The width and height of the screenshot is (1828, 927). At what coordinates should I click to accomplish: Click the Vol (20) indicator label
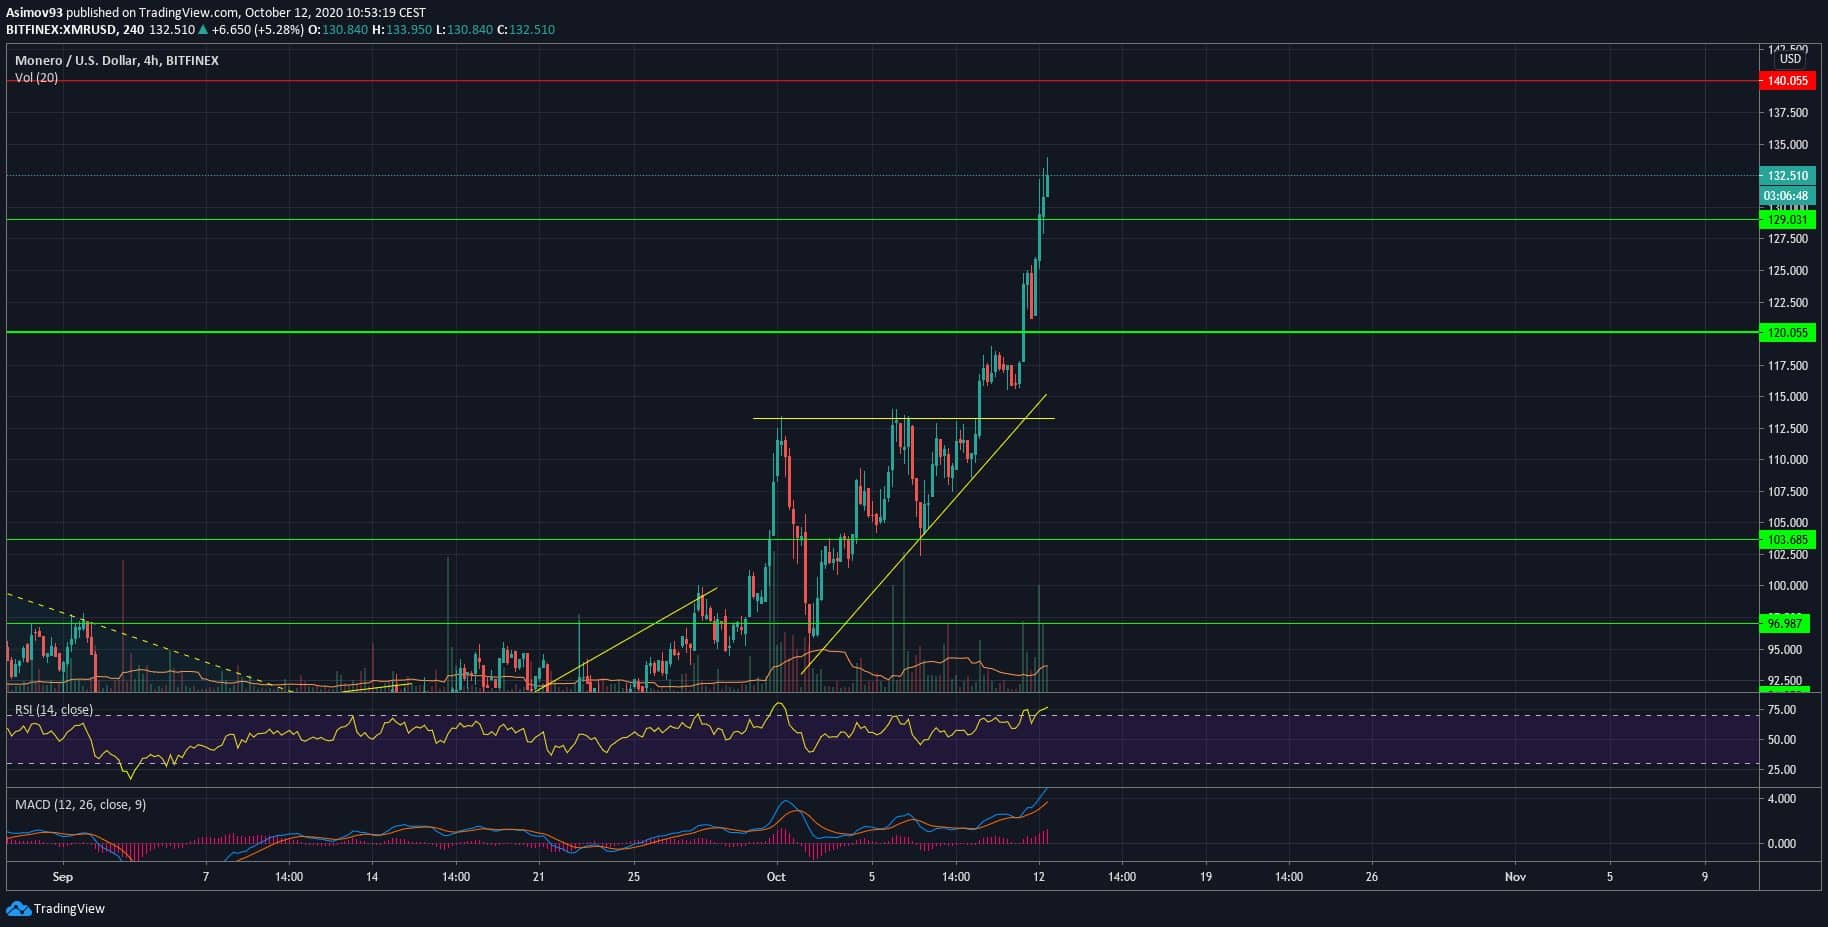click(x=36, y=78)
